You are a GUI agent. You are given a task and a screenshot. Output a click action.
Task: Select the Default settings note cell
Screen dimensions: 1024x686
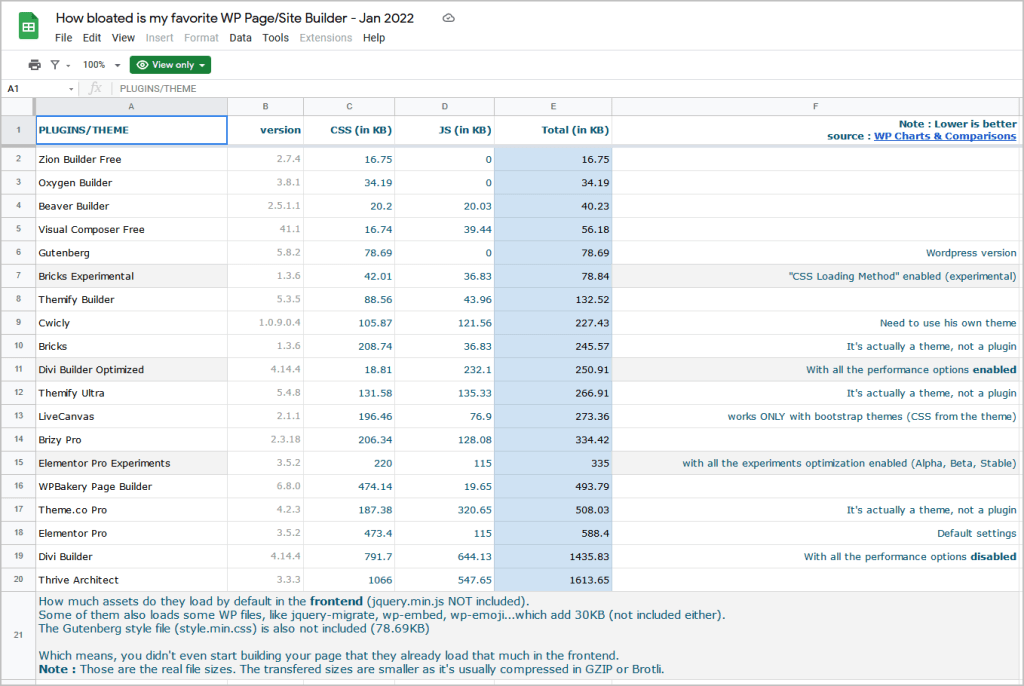pos(815,533)
